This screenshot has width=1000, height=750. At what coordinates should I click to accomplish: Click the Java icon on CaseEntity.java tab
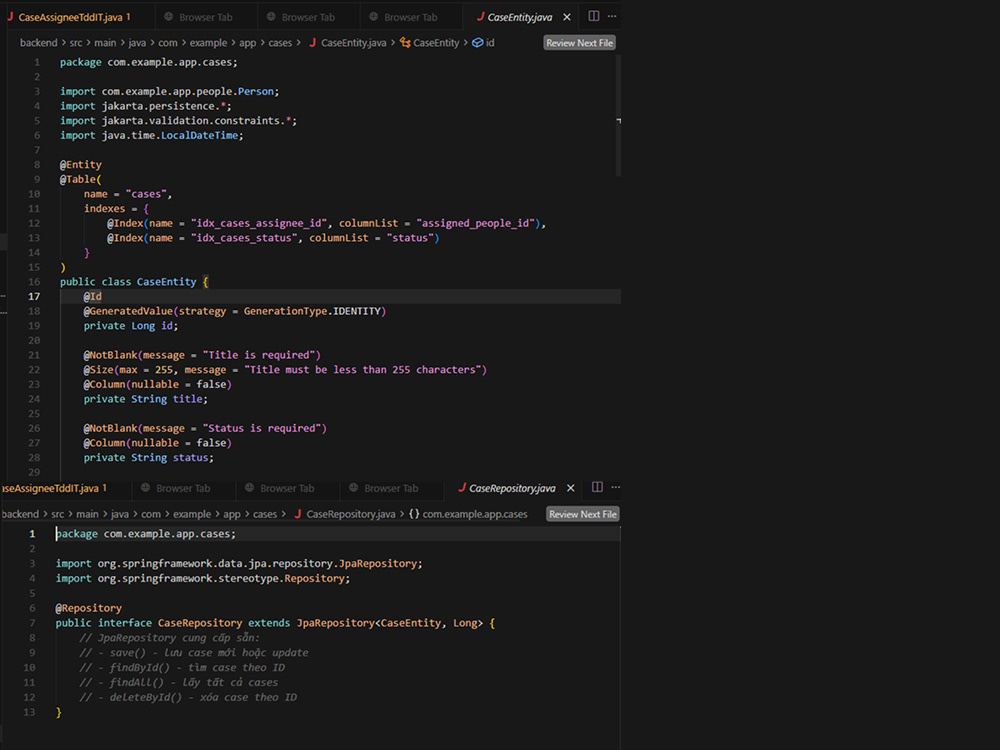pos(480,17)
